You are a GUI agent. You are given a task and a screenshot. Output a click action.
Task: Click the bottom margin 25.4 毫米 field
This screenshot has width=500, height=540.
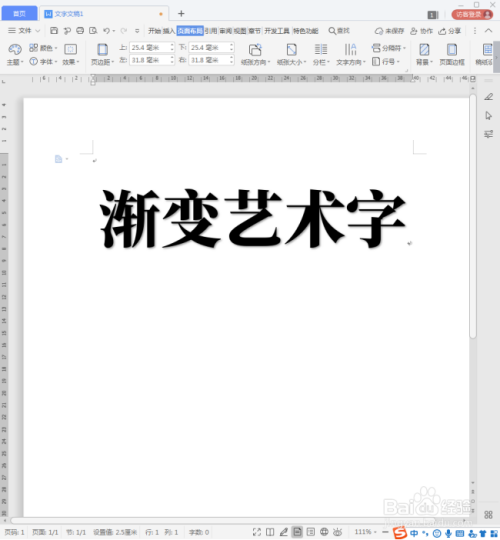pos(211,48)
